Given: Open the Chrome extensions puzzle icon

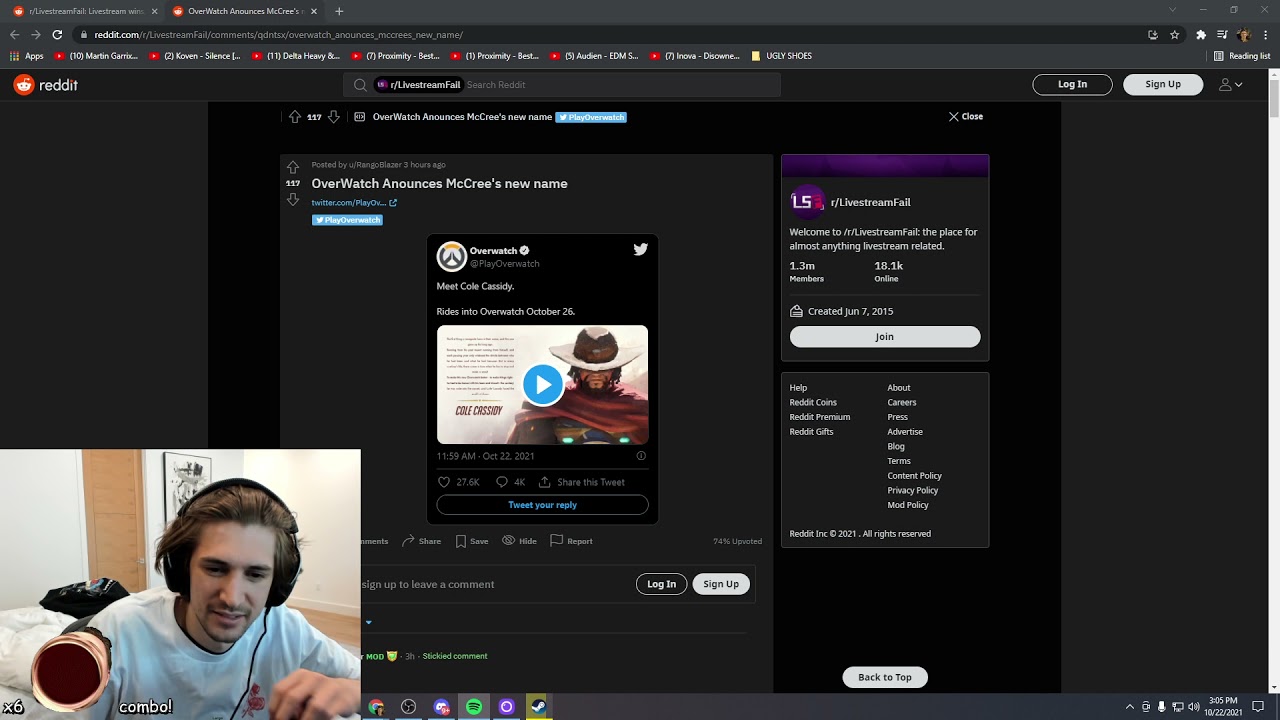Looking at the screenshot, I should [x=1201, y=34].
